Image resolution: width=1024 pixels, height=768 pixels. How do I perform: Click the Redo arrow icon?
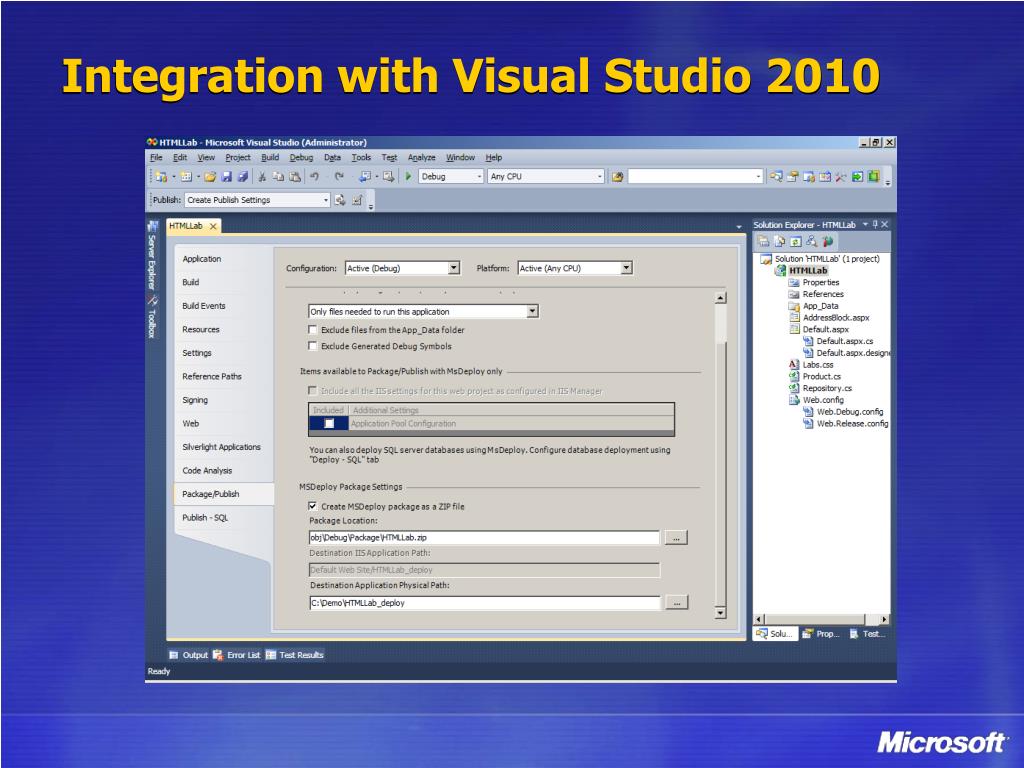pyautogui.click(x=339, y=177)
